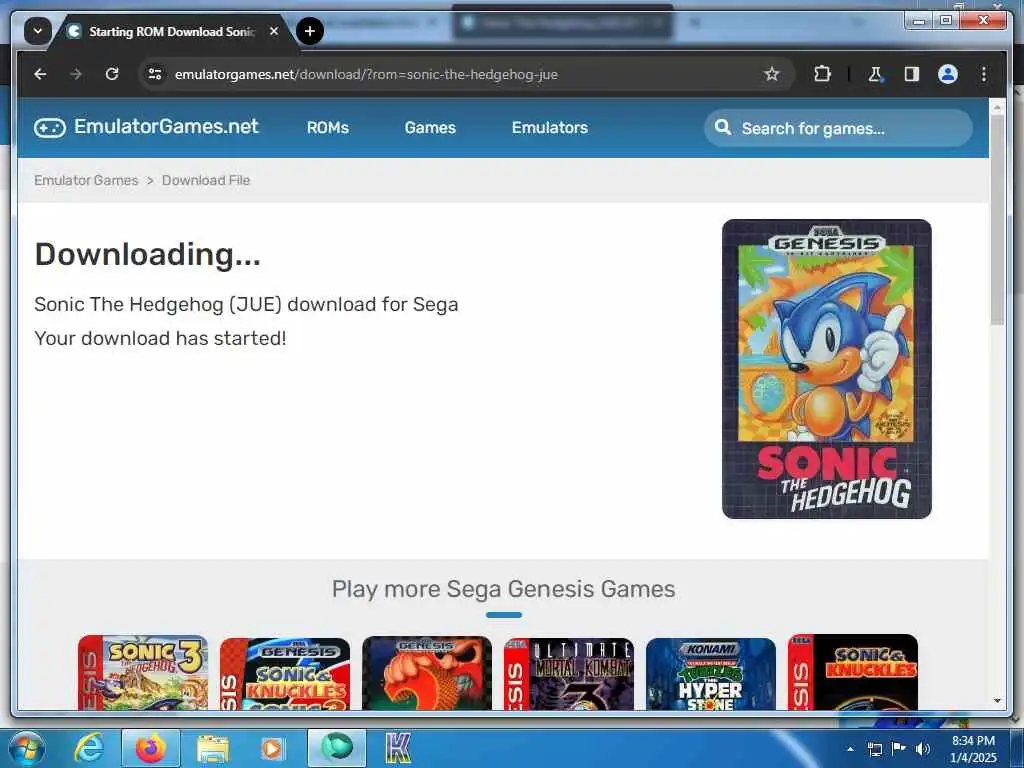Click the EmulatorGames.net logo
The height and width of the screenshot is (768, 1024).
[x=146, y=127]
